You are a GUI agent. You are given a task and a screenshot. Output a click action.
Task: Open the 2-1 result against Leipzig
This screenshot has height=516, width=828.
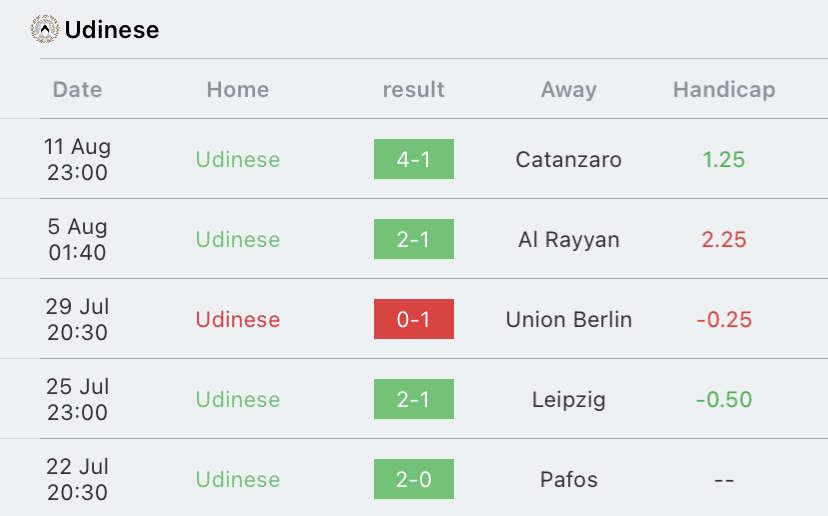pos(413,399)
